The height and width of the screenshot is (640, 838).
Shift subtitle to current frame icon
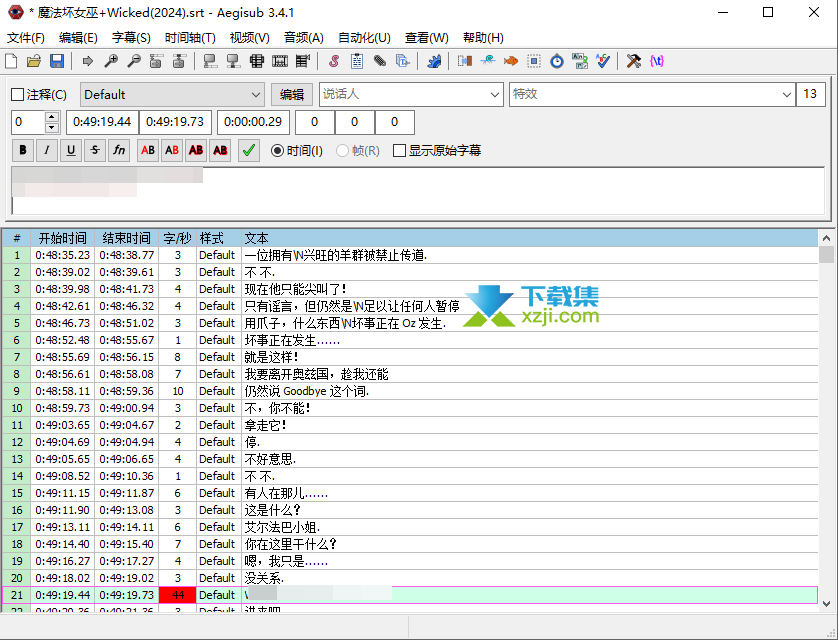(302, 61)
